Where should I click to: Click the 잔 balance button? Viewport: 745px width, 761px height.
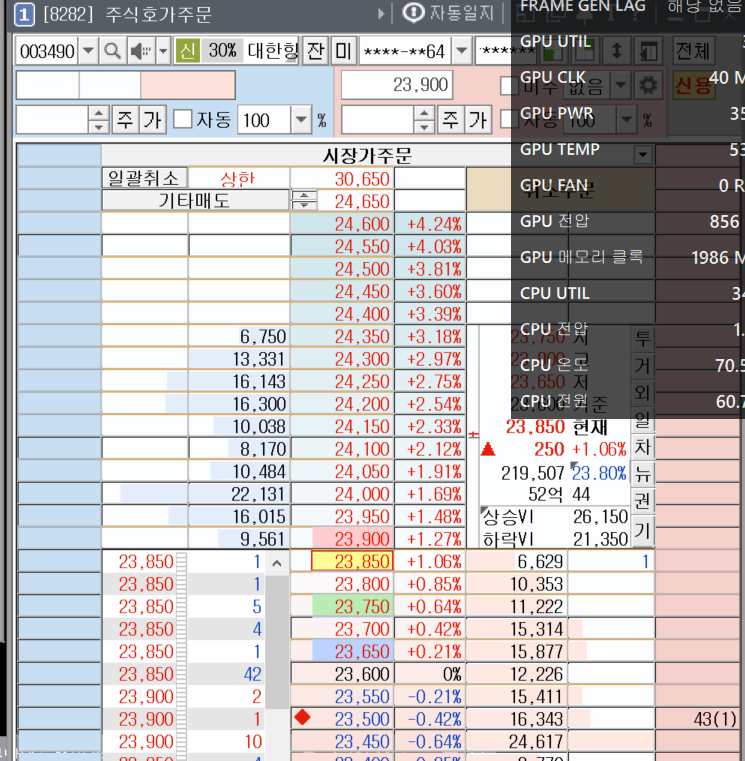click(x=316, y=51)
